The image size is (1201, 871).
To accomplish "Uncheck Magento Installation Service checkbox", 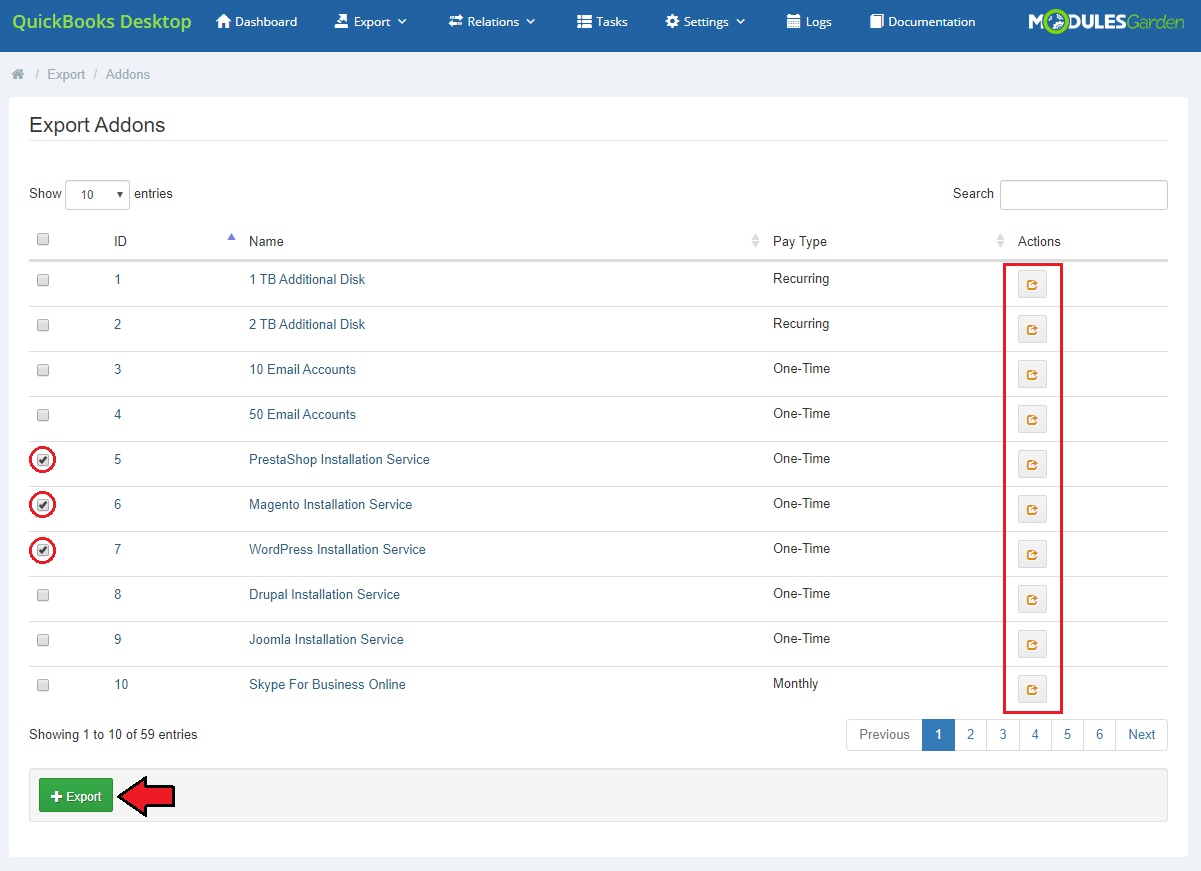I will point(43,506).
